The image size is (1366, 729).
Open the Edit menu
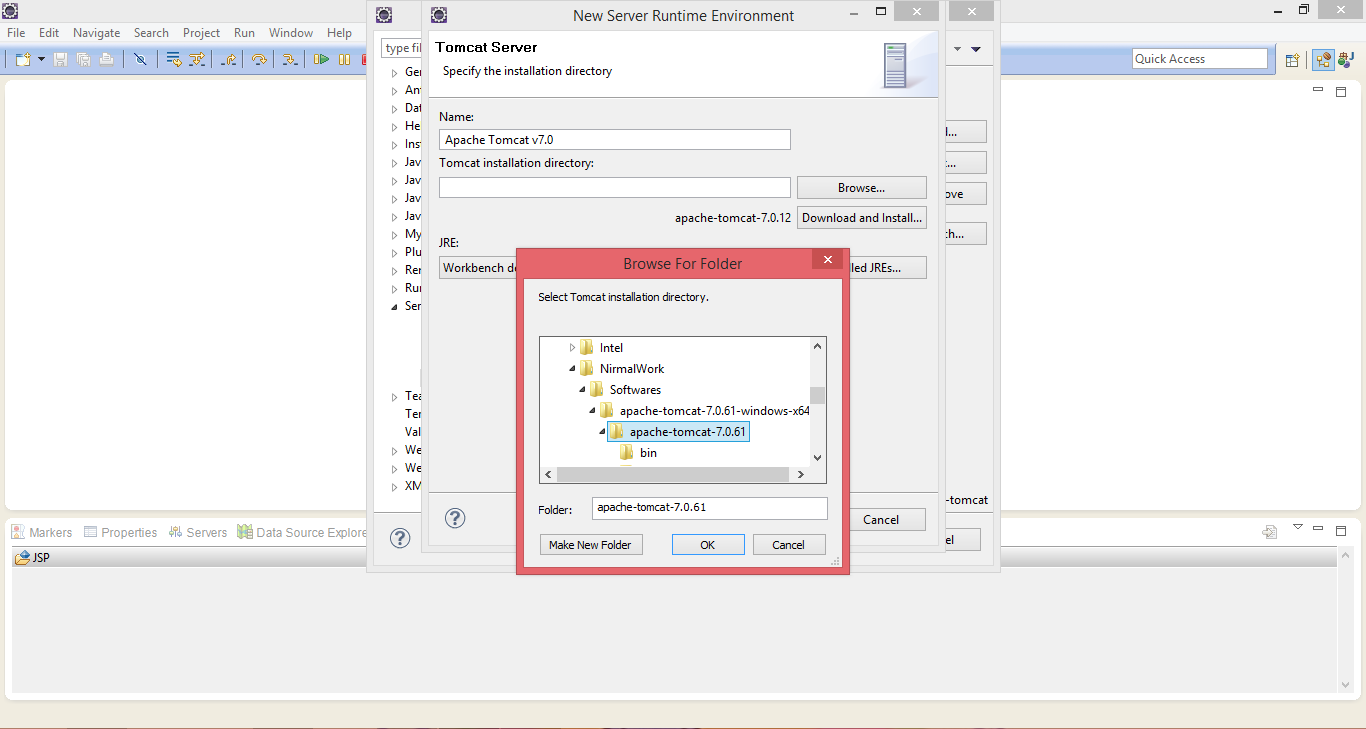[x=49, y=33]
